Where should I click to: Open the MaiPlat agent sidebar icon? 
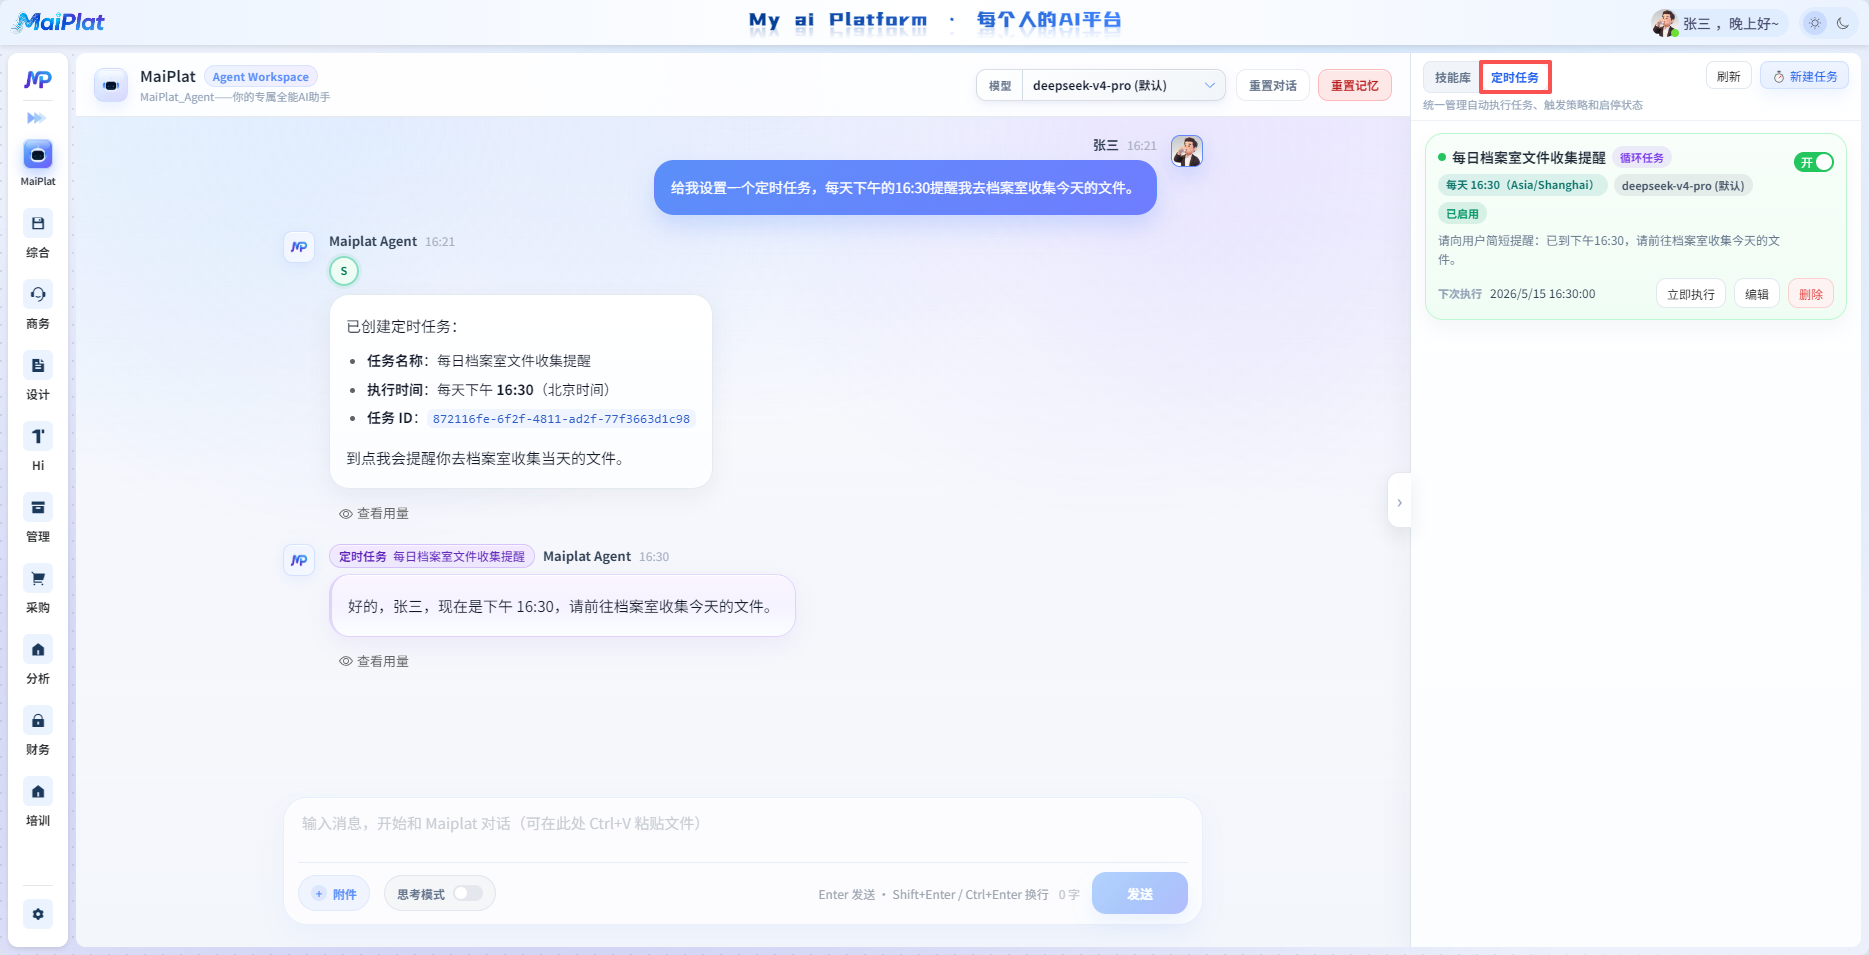point(38,155)
